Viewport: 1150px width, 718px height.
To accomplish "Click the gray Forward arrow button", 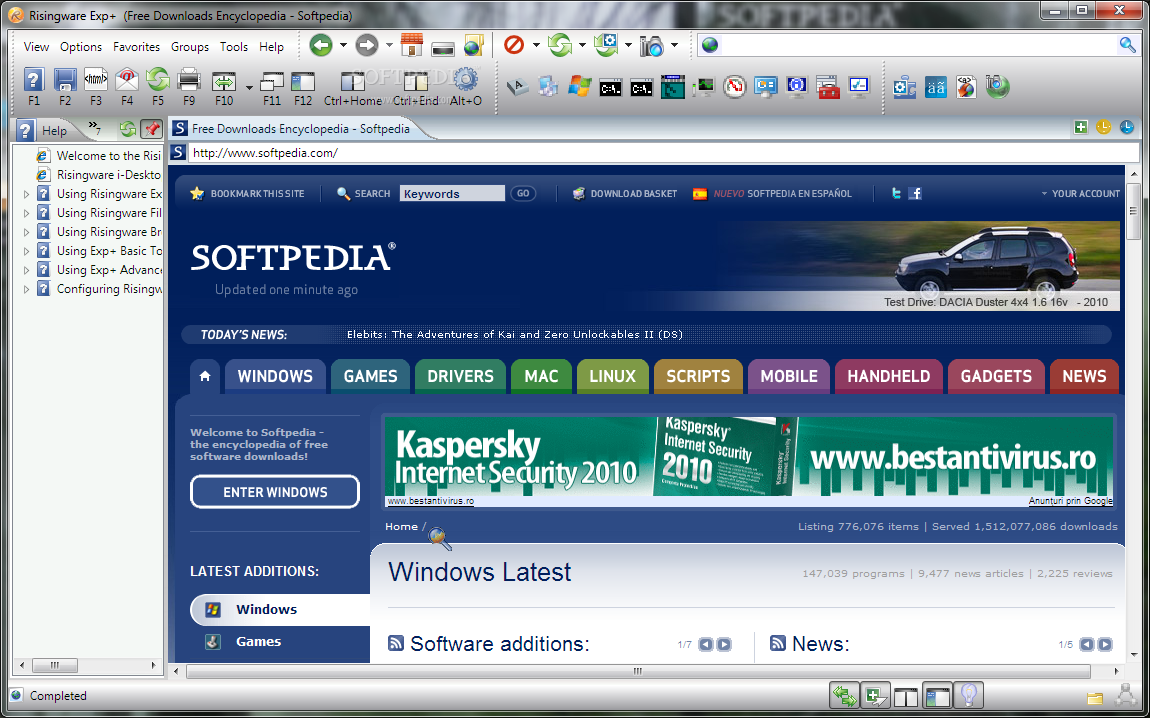I will 367,45.
